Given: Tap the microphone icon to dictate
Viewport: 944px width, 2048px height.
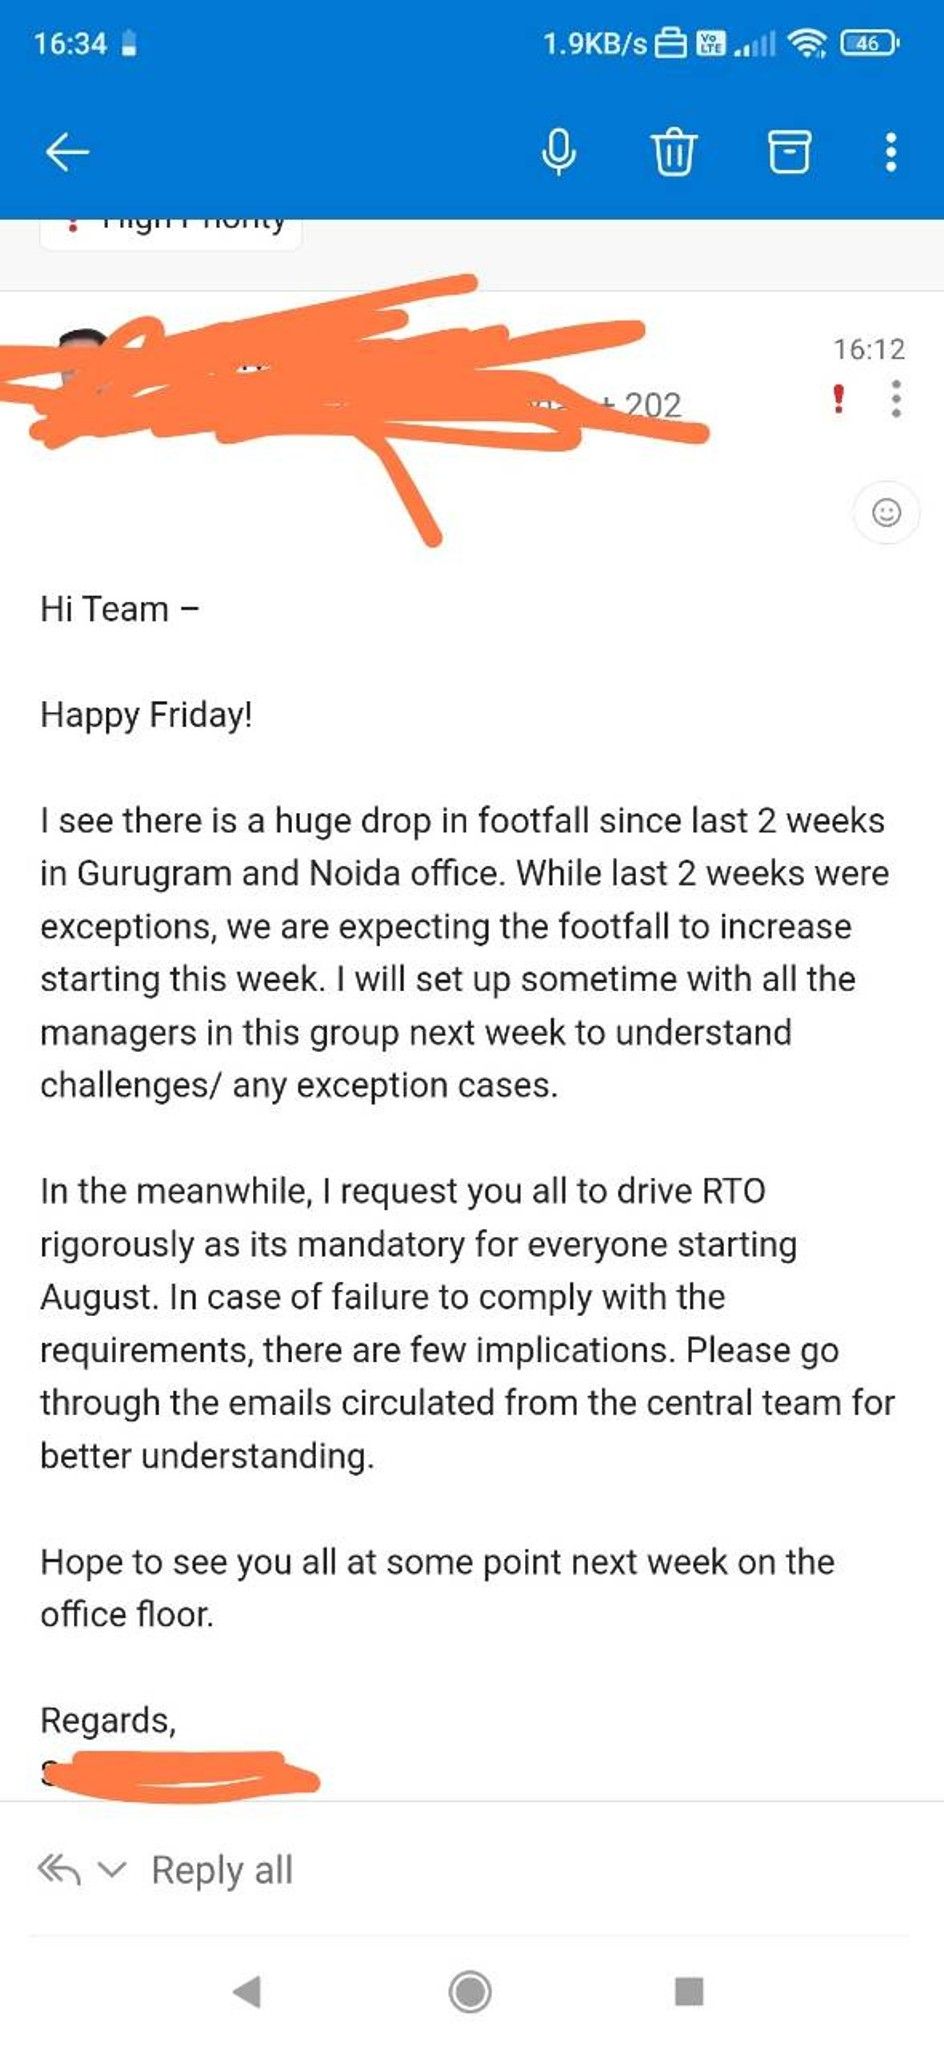Looking at the screenshot, I should pyautogui.click(x=559, y=152).
